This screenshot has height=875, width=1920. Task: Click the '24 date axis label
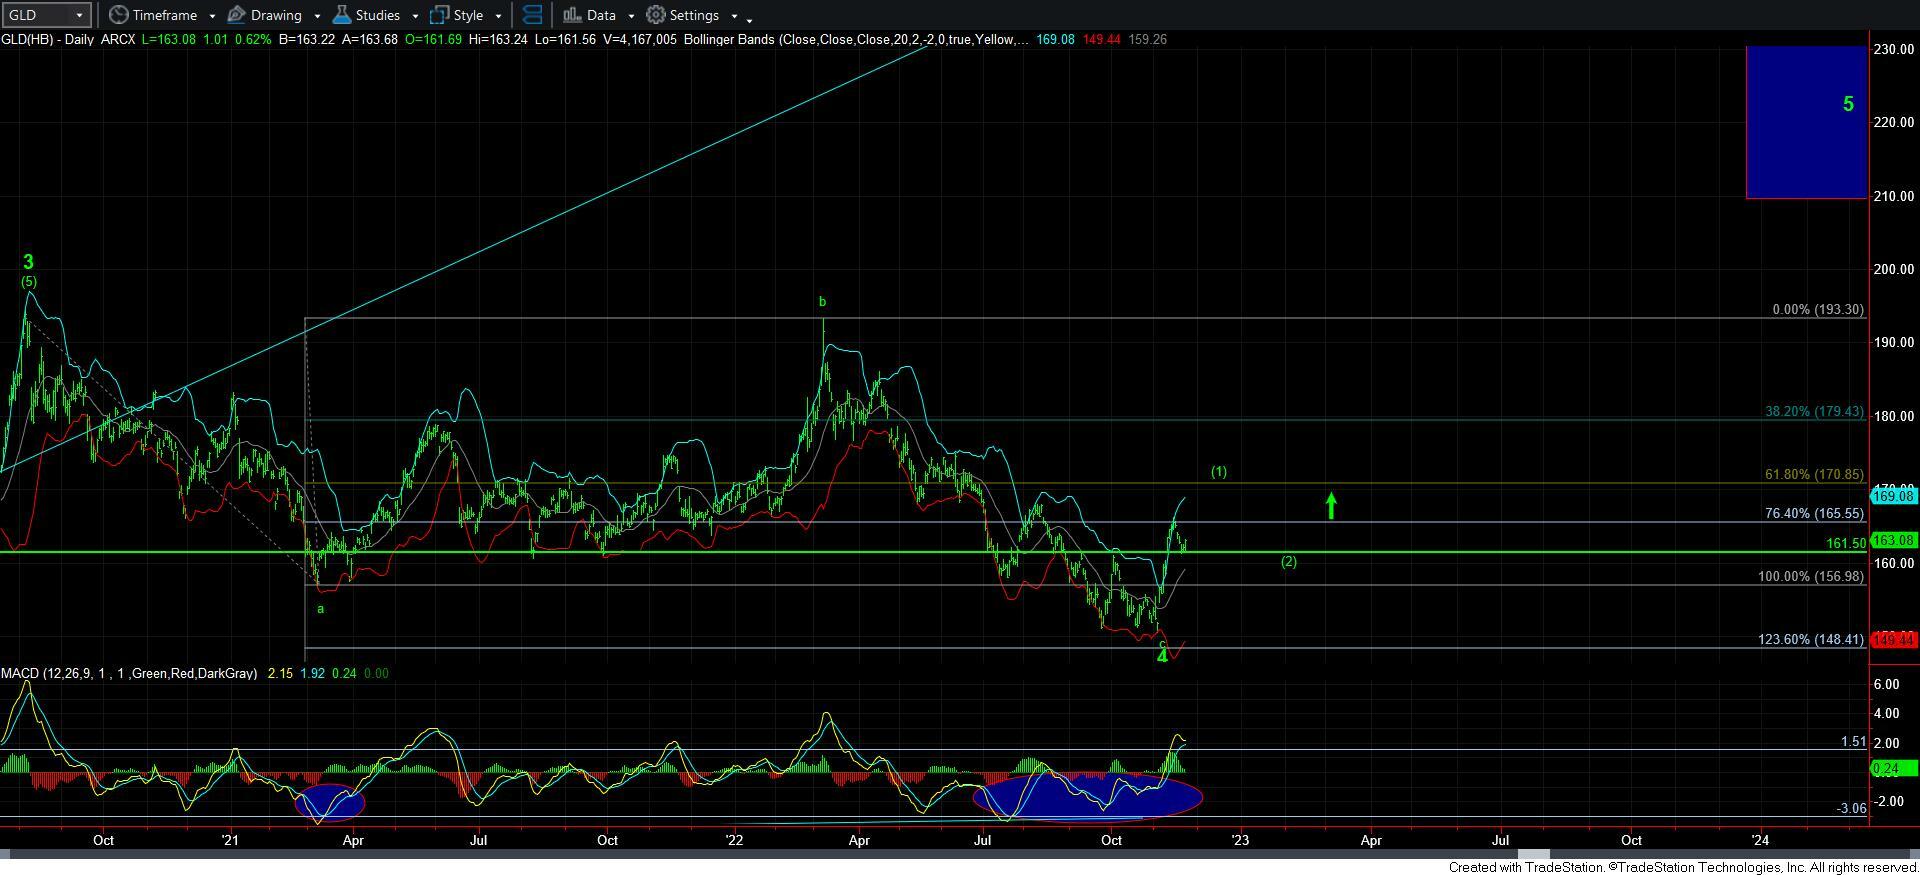click(1760, 840)
